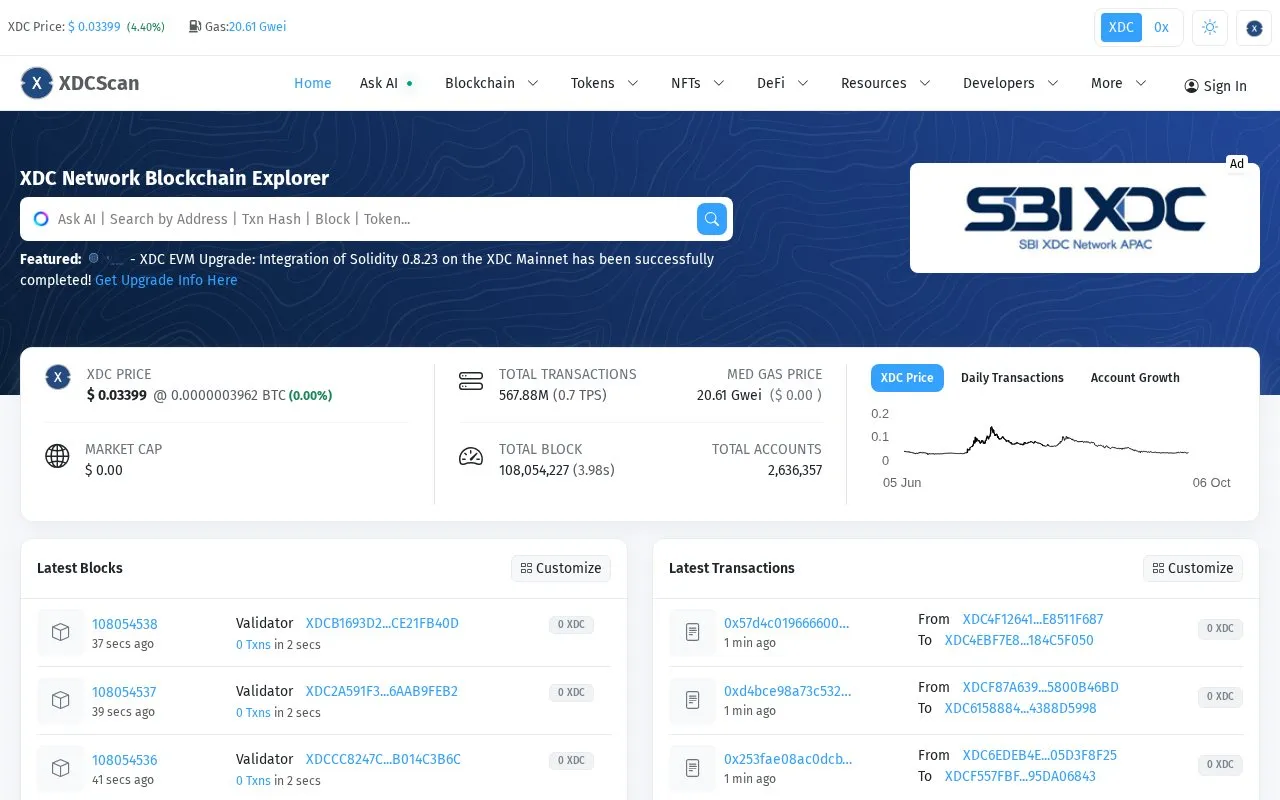Click the XDC network icon button
The image size is (1280, 800).
[x=1254, y=27]
